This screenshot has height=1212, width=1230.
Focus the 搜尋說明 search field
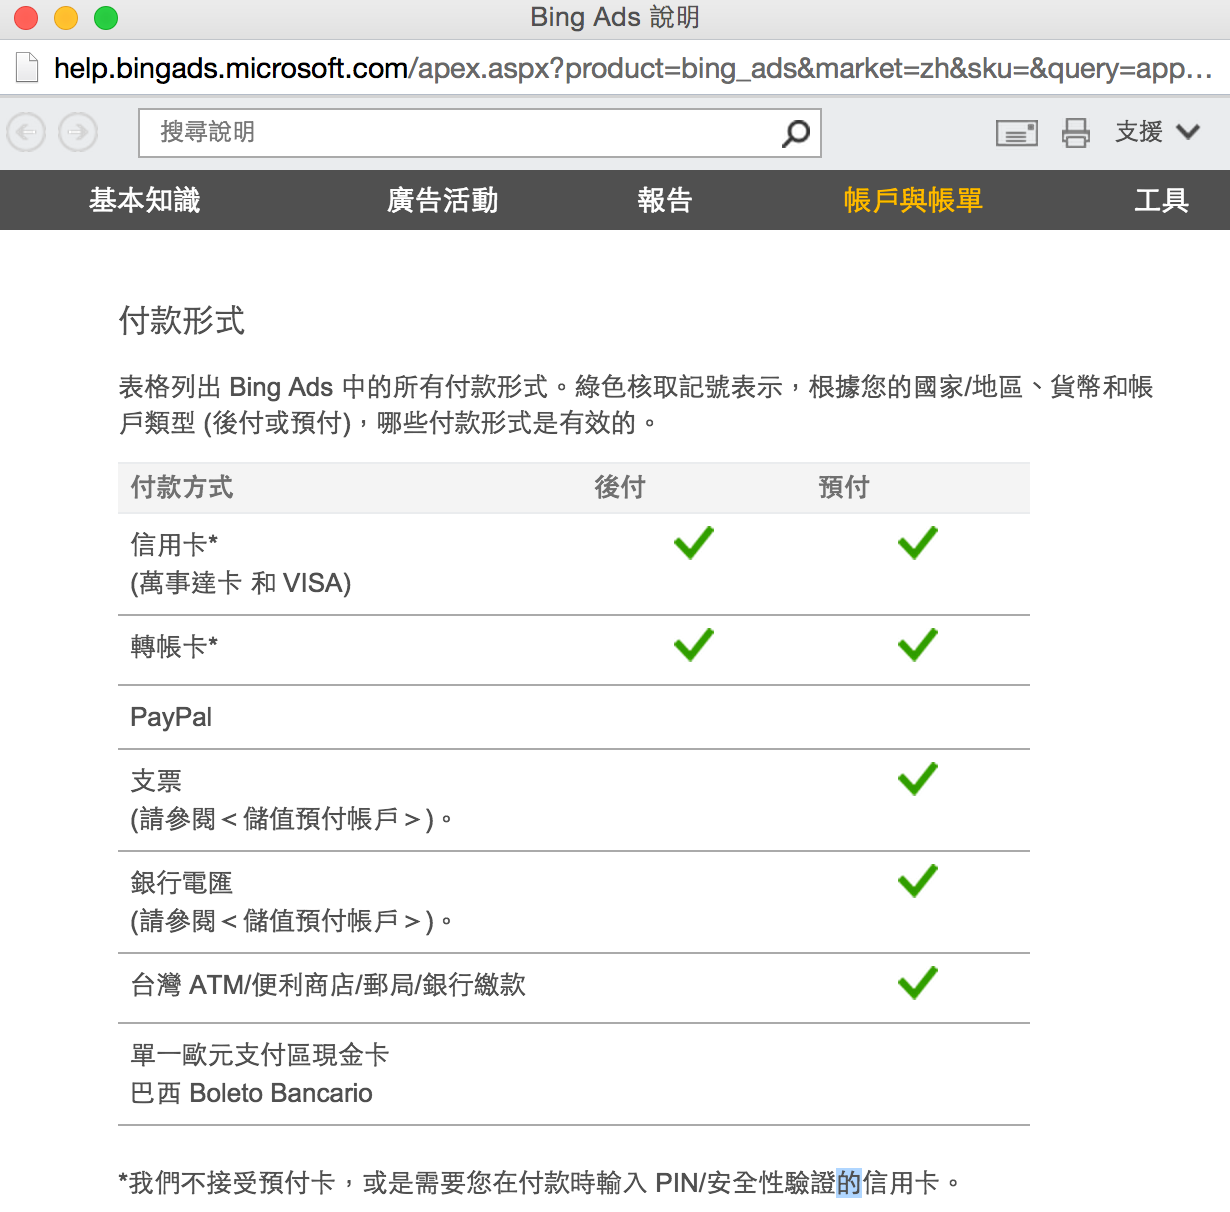tap(480, 133)
